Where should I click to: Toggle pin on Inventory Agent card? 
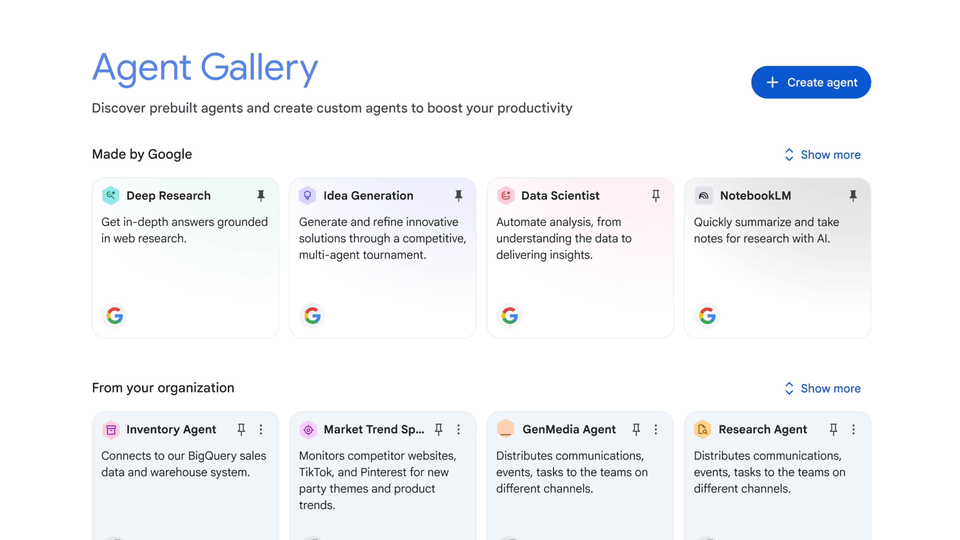coord(241,430)
